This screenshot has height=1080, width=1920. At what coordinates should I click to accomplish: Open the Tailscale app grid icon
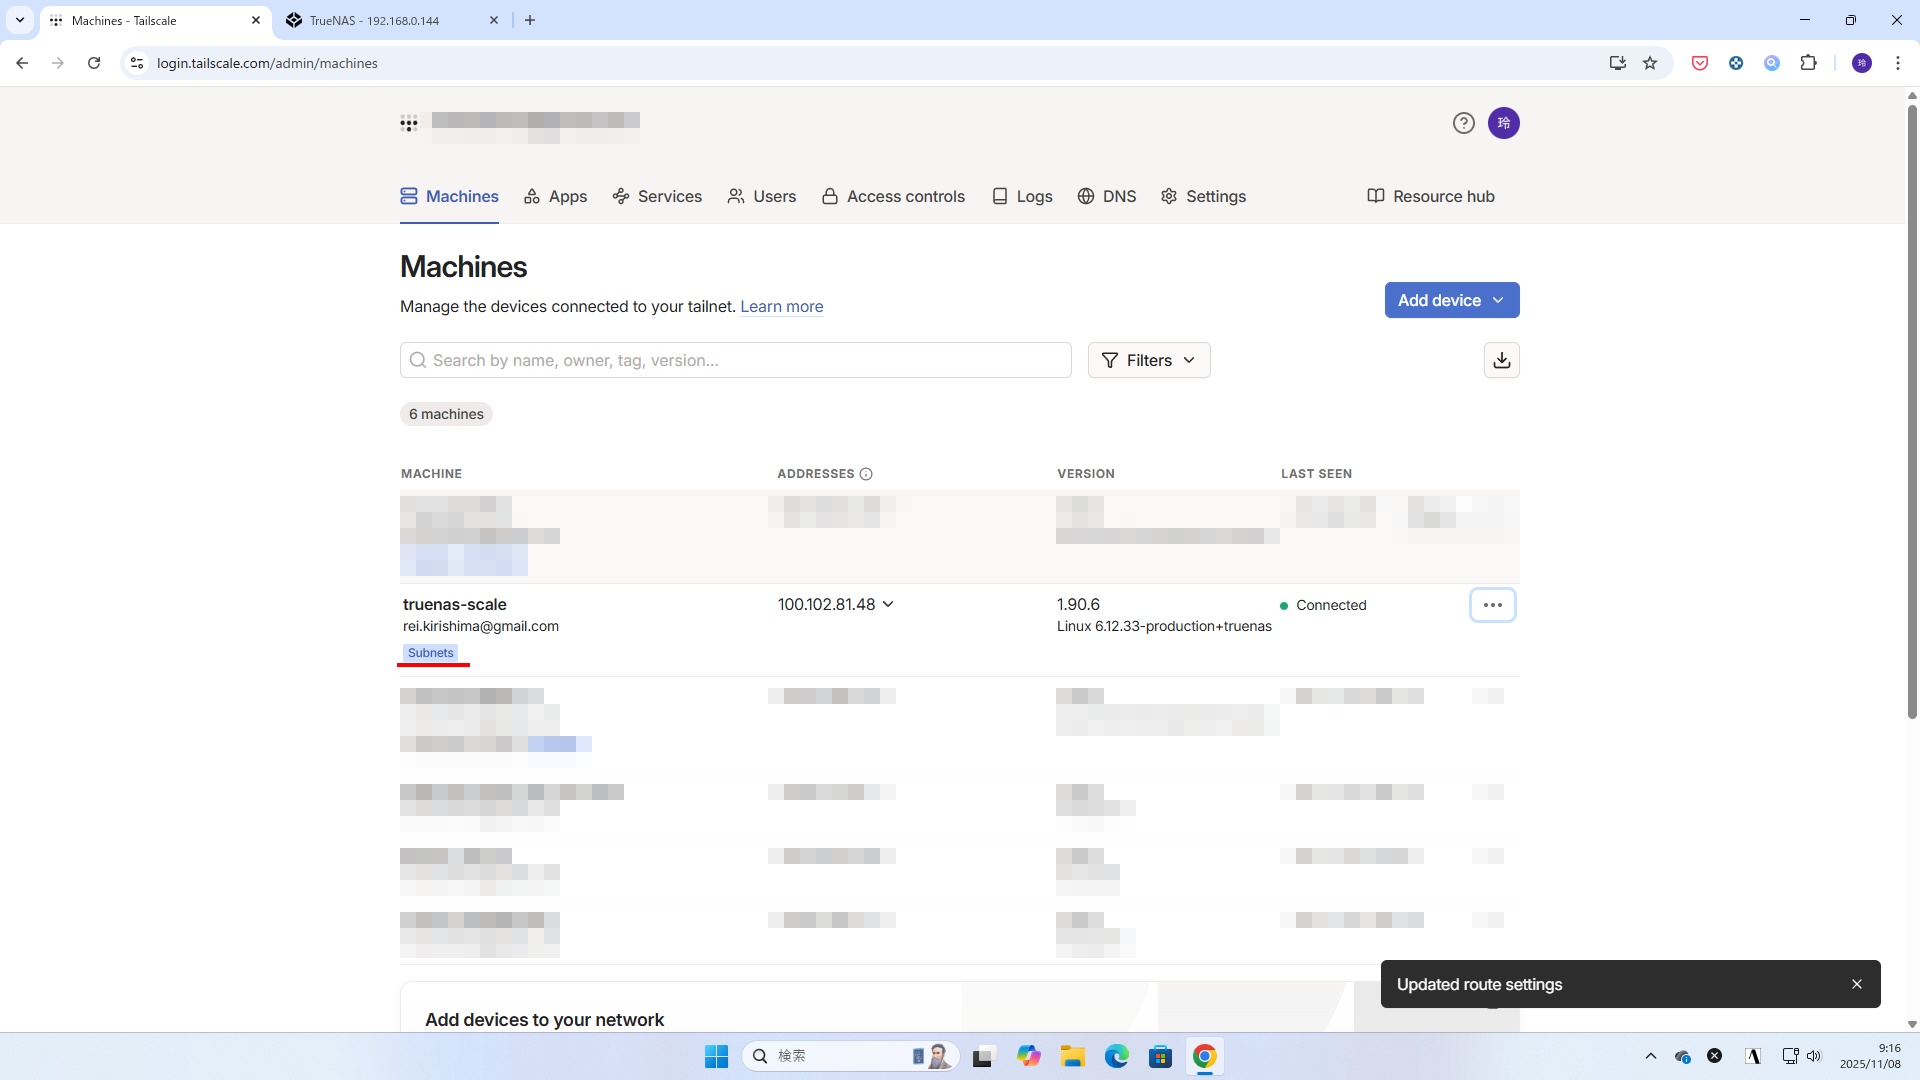tap(409, 124)
